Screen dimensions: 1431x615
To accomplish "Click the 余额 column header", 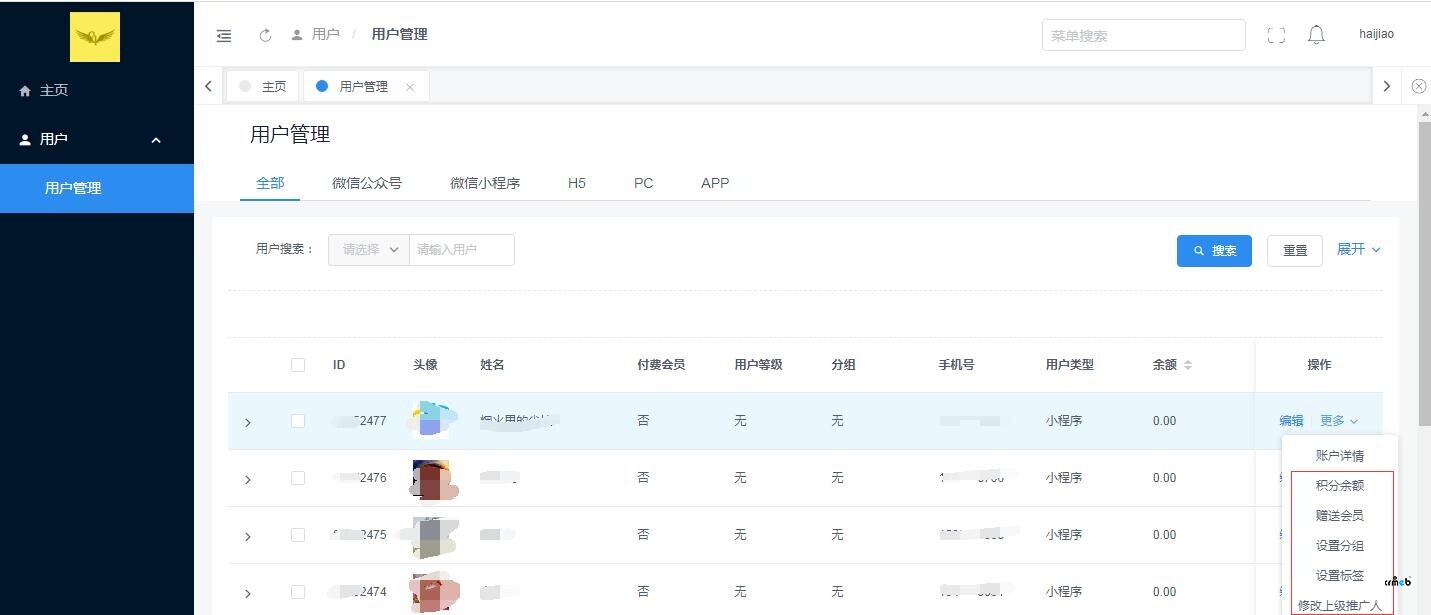I will coord(1165,365).
